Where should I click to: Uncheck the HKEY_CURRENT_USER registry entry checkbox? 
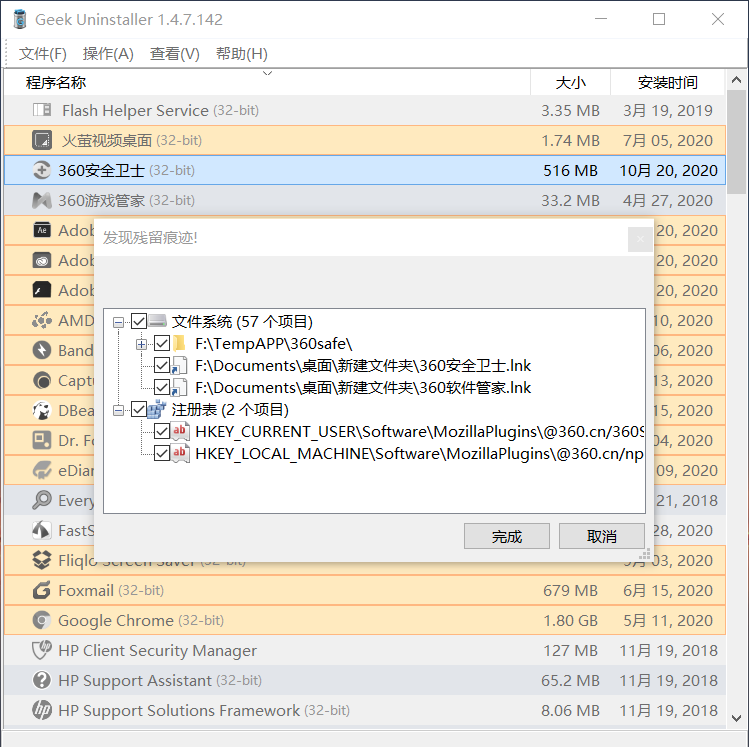[162, 432]
